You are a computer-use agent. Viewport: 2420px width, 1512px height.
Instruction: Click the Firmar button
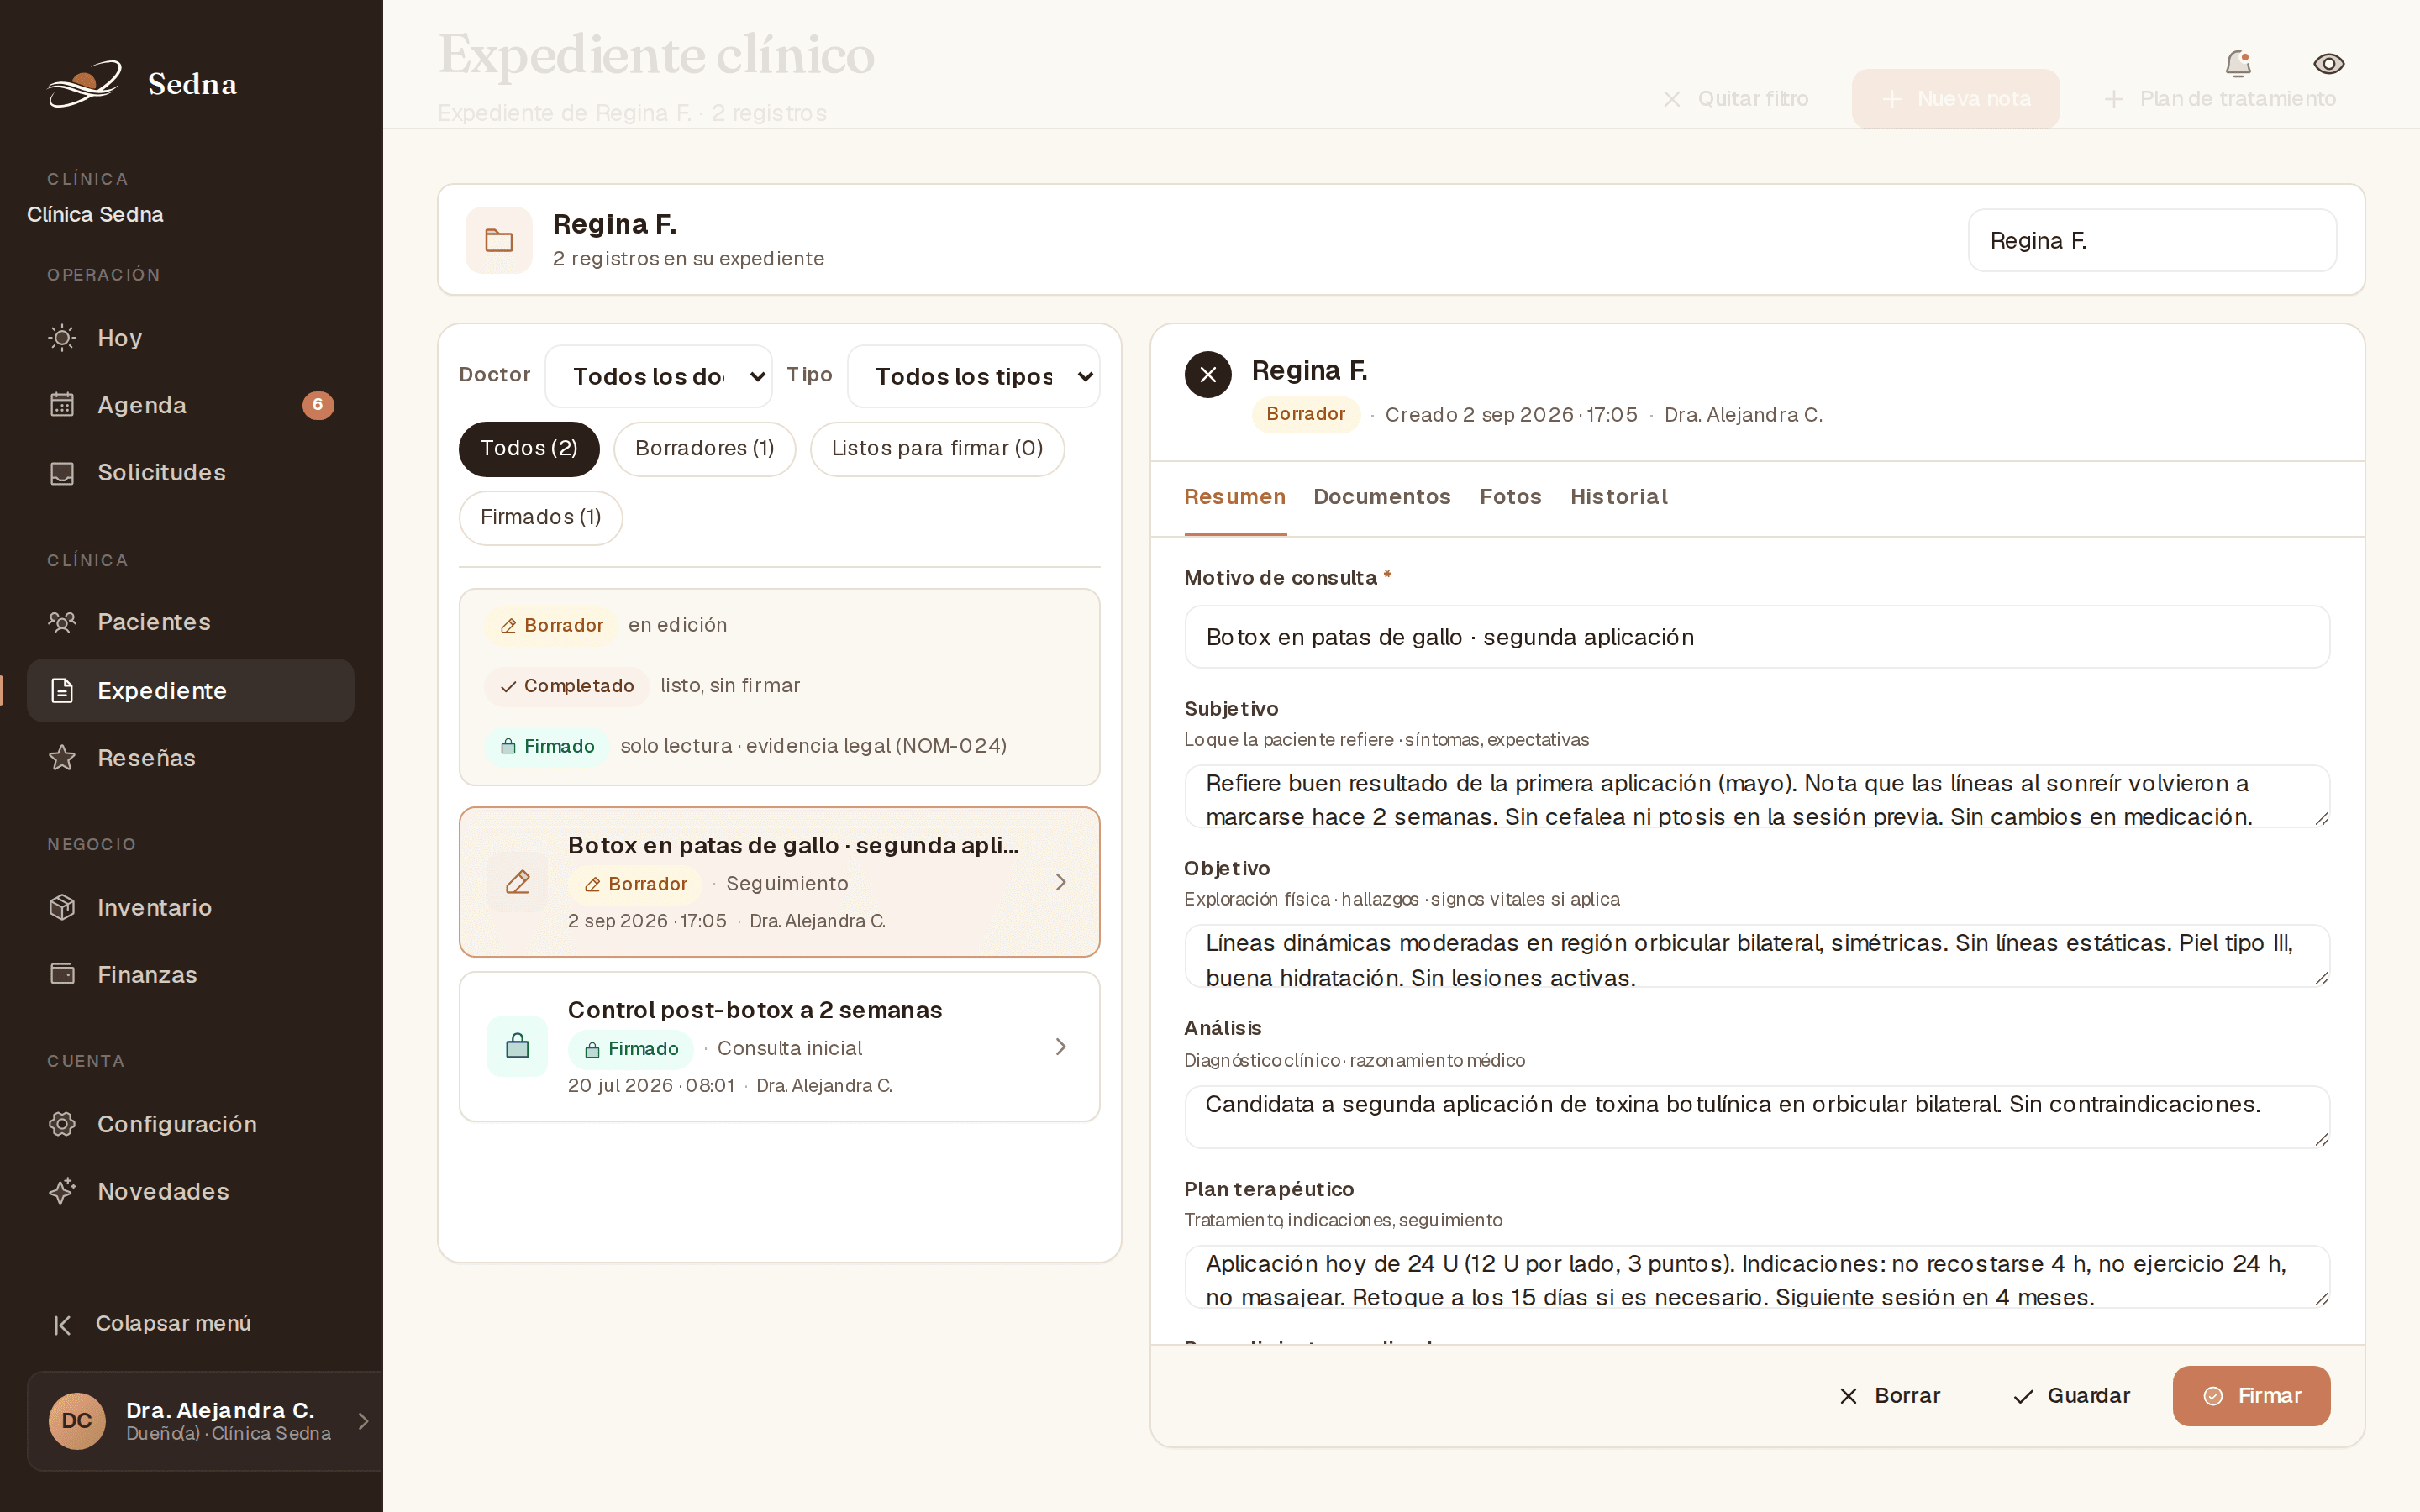2251,1396
